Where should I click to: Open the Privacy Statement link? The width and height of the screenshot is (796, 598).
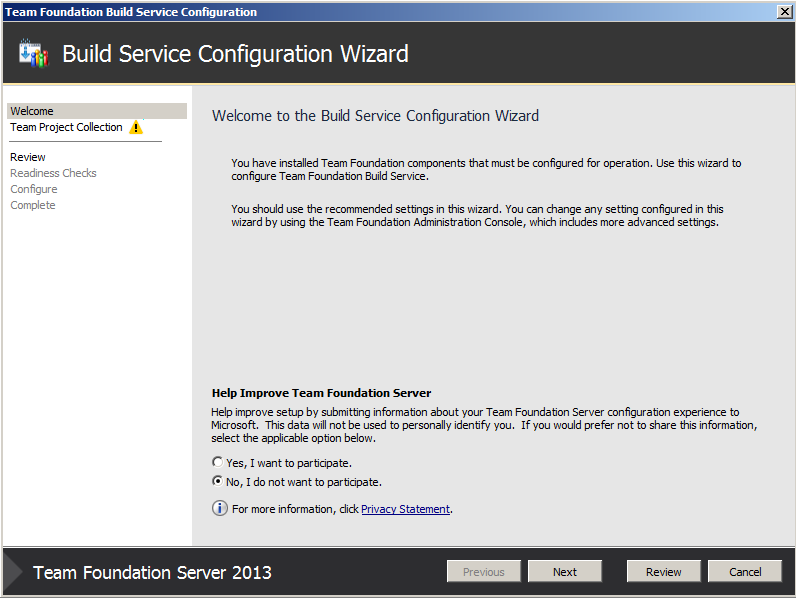(x=405, y=509)
